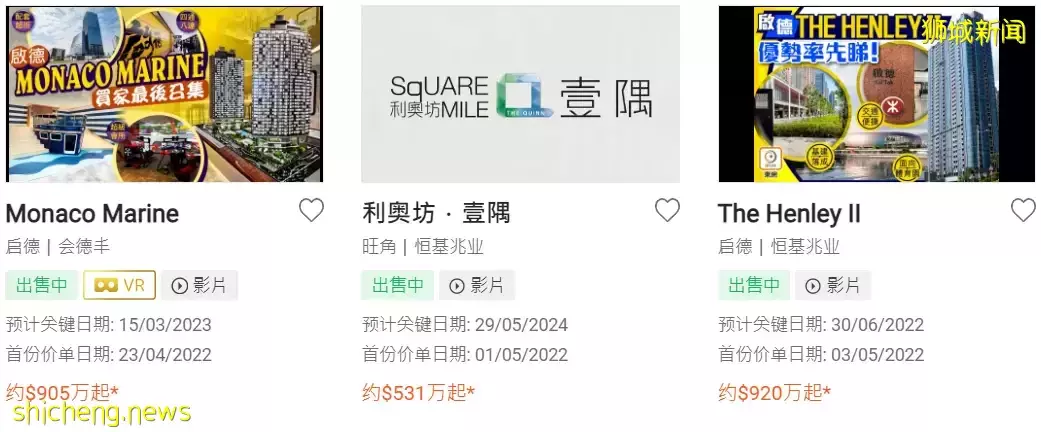Click the 约$920万起 price of The Henley II

tap(775, 392)
